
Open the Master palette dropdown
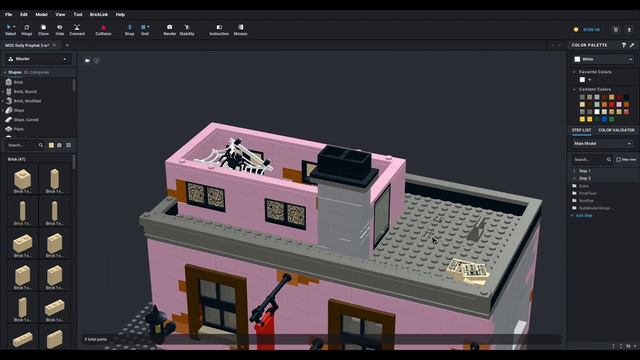pos(38,59)
